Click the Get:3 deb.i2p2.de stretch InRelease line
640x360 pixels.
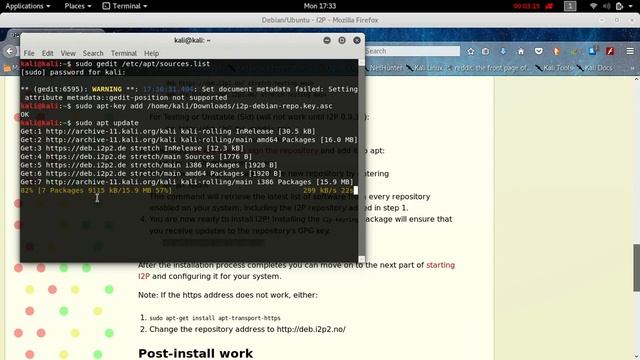[x=132, y=148]
